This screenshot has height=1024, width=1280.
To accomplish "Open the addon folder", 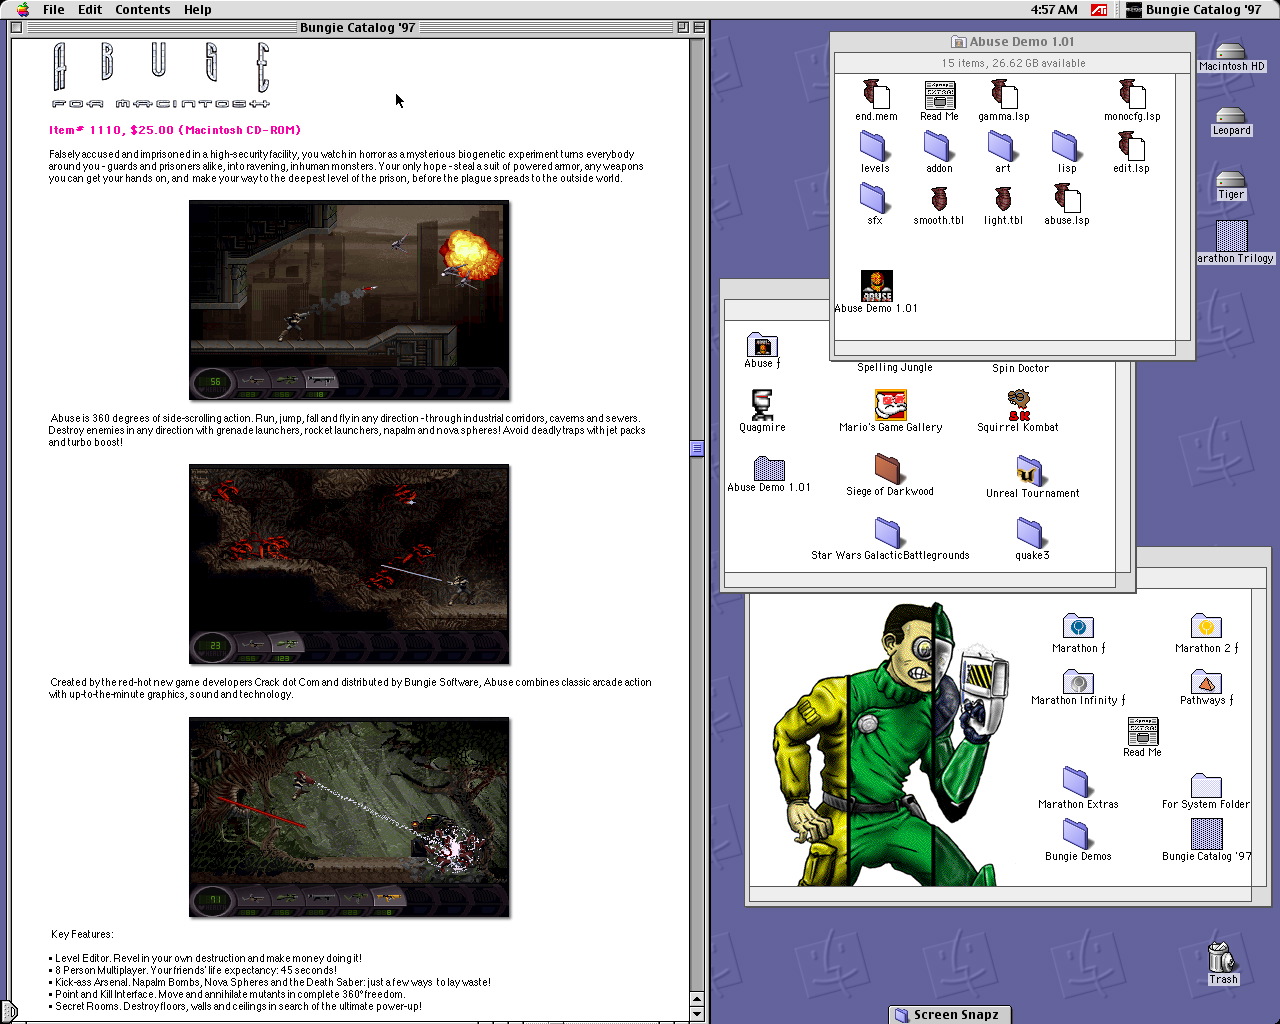I will [x=939, y=147].
